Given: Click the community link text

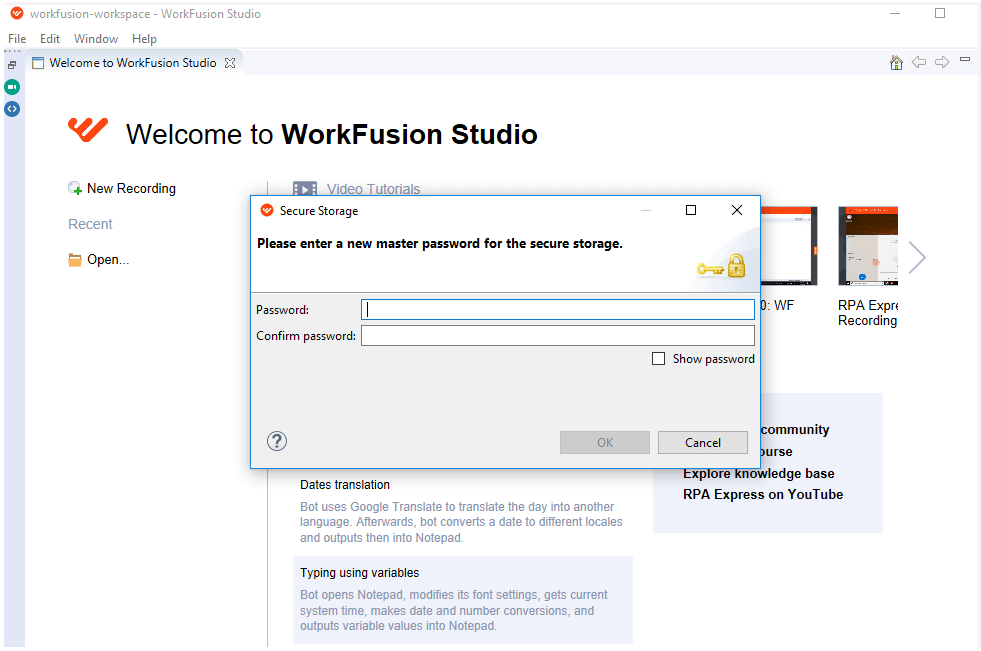Looking at the screenshot, I should point(795,430).
